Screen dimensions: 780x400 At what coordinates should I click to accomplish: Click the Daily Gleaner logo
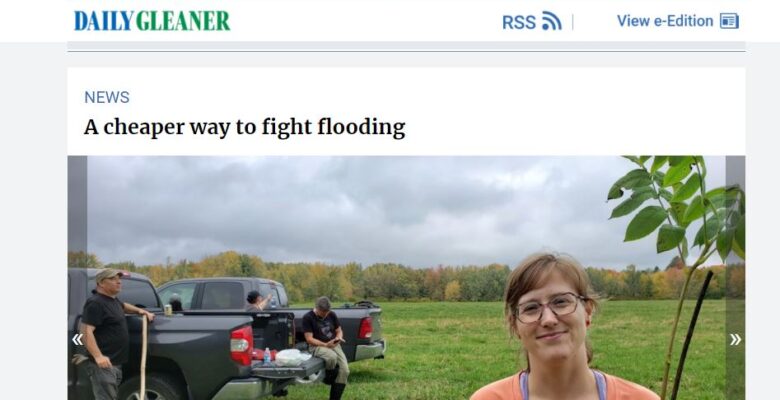point(152,21)
